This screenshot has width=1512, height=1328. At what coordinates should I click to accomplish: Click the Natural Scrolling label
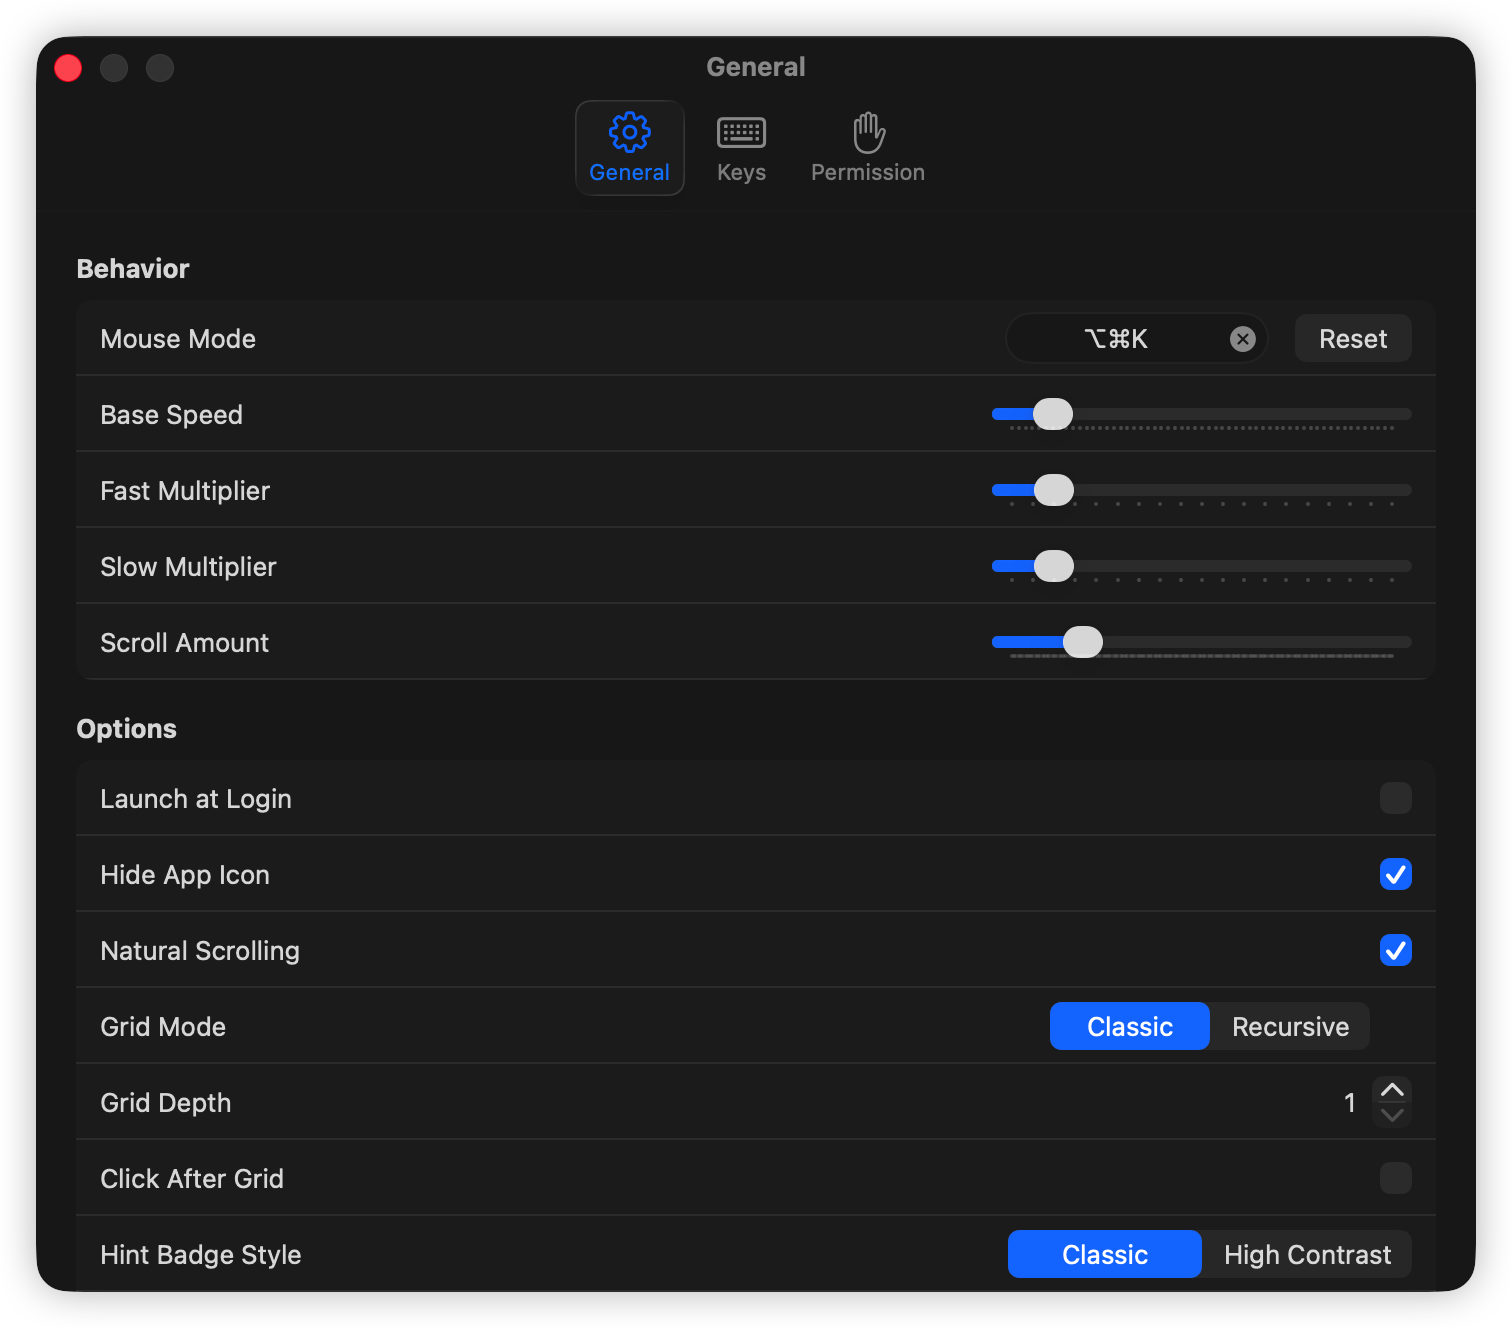[200, 951]
